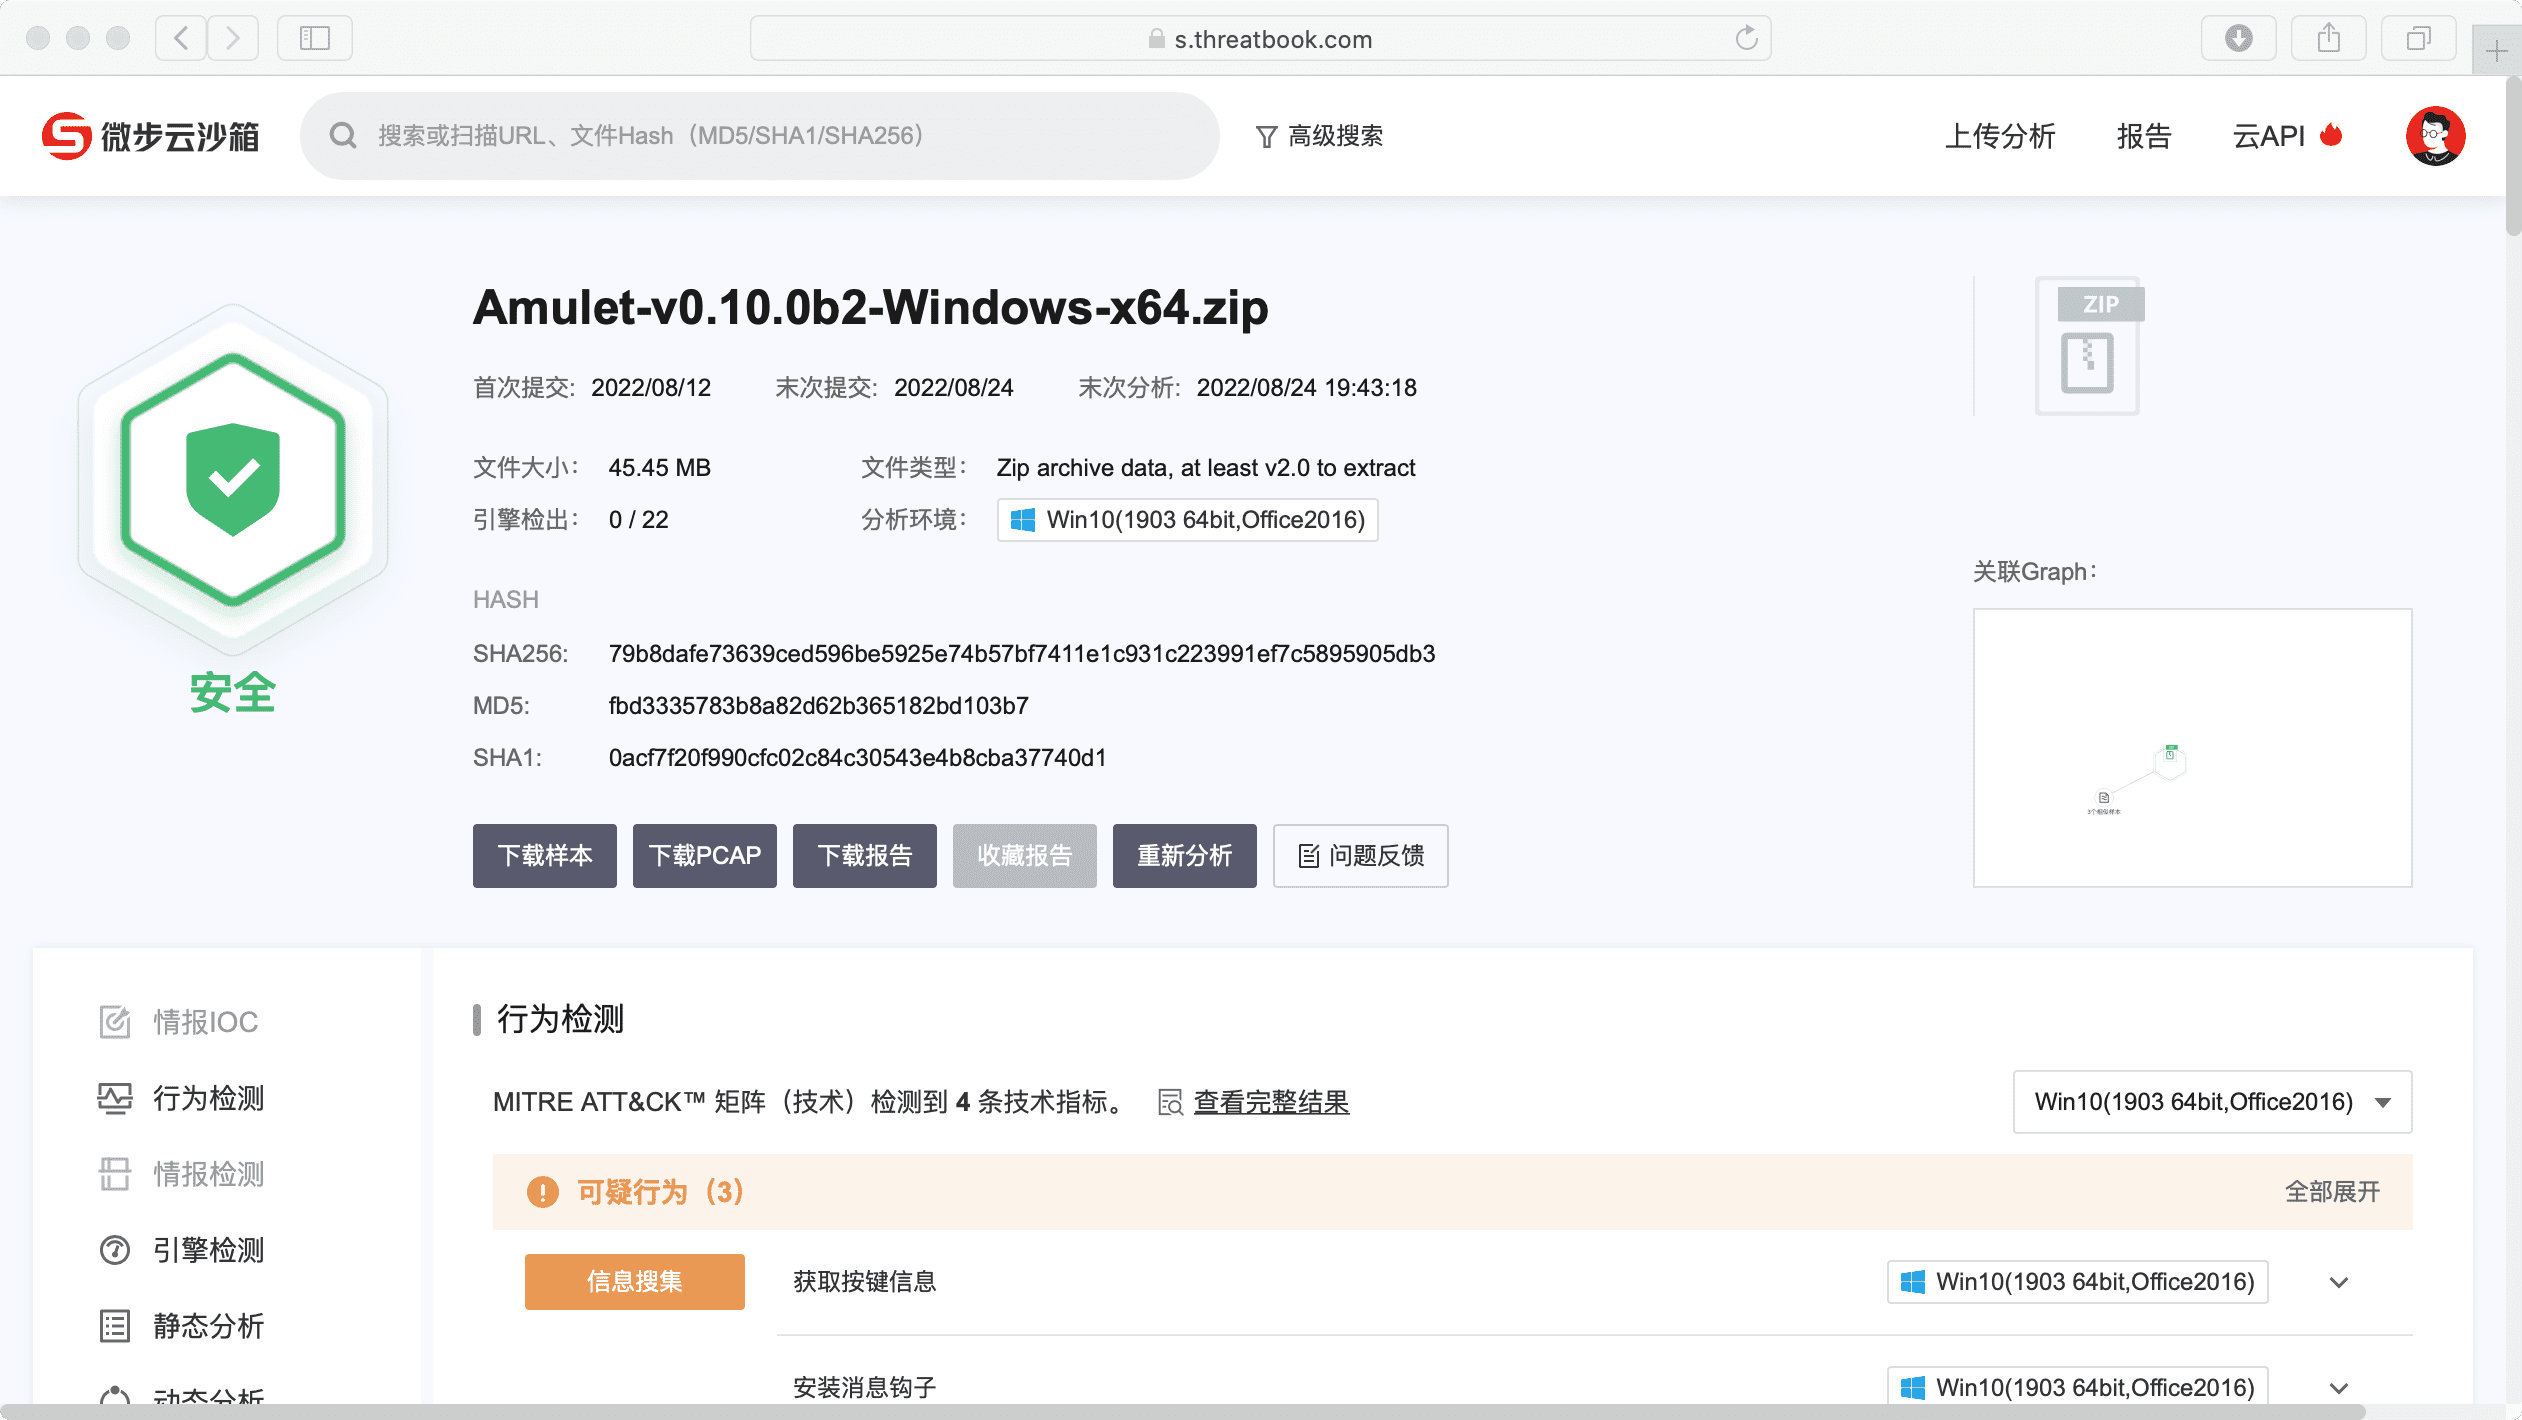Click the SHA1 hash value
The image size is (2522, 1420).
(858, 758)
